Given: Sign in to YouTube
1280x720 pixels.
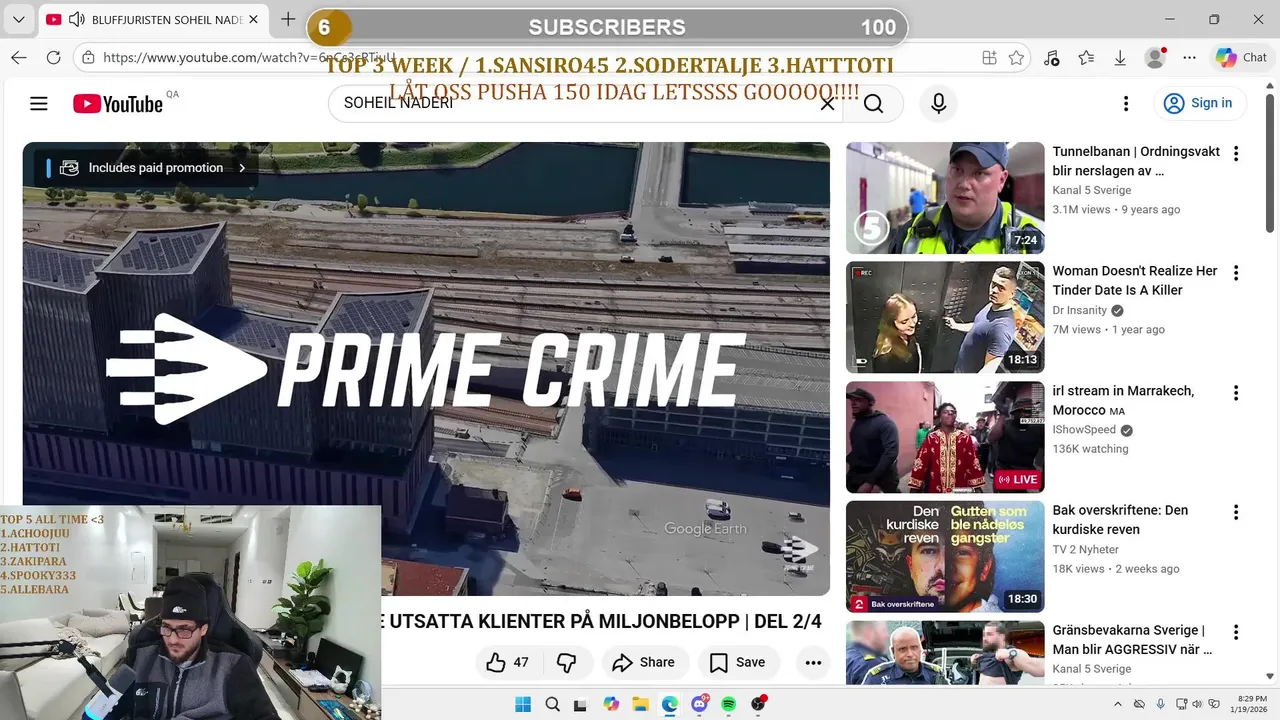Looking at the screenshot, I should click(1198, 103).
